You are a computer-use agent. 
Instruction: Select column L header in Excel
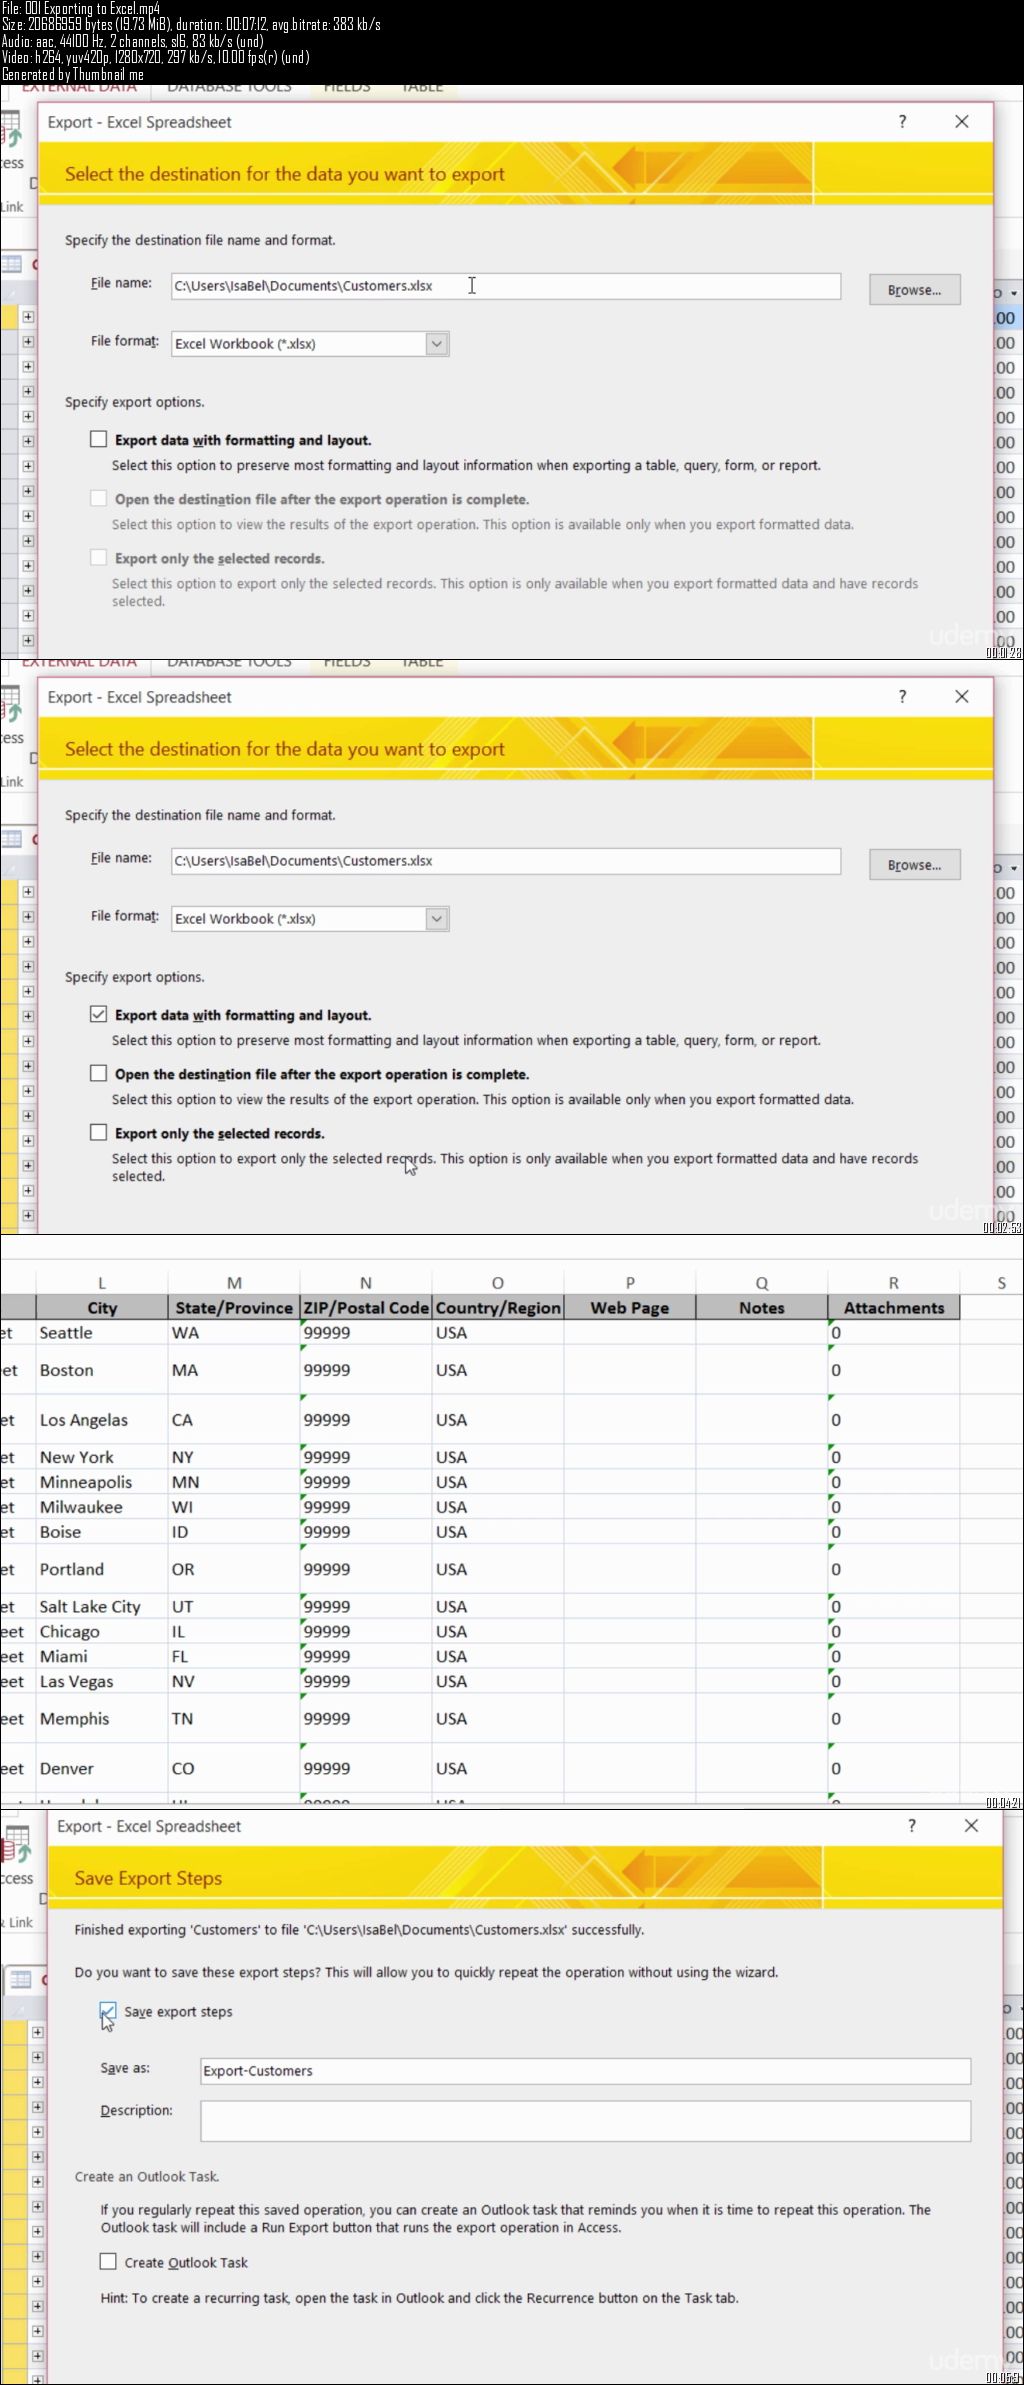tap(102, 1283)
